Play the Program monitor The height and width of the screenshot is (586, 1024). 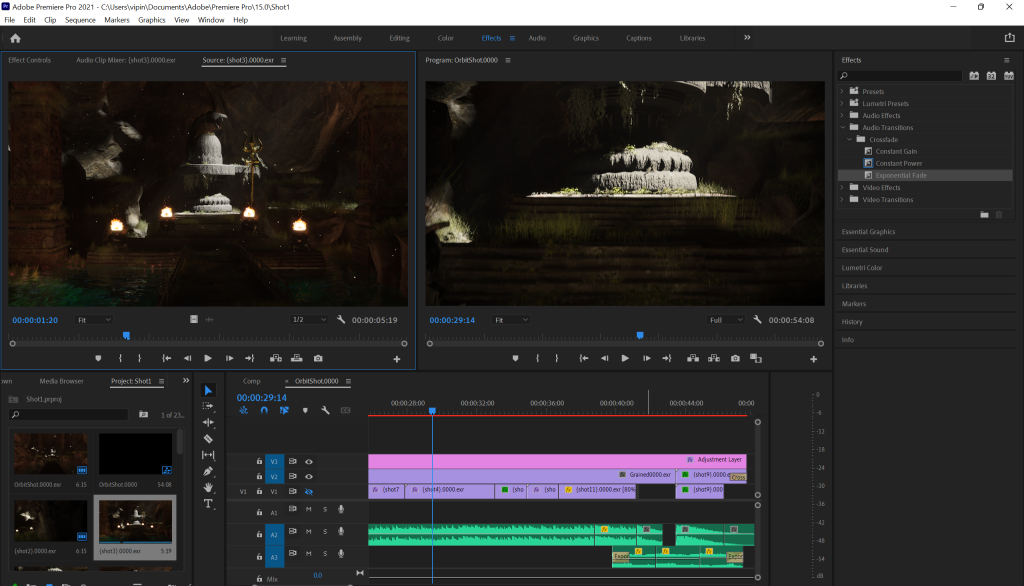[x=625, y=359]
